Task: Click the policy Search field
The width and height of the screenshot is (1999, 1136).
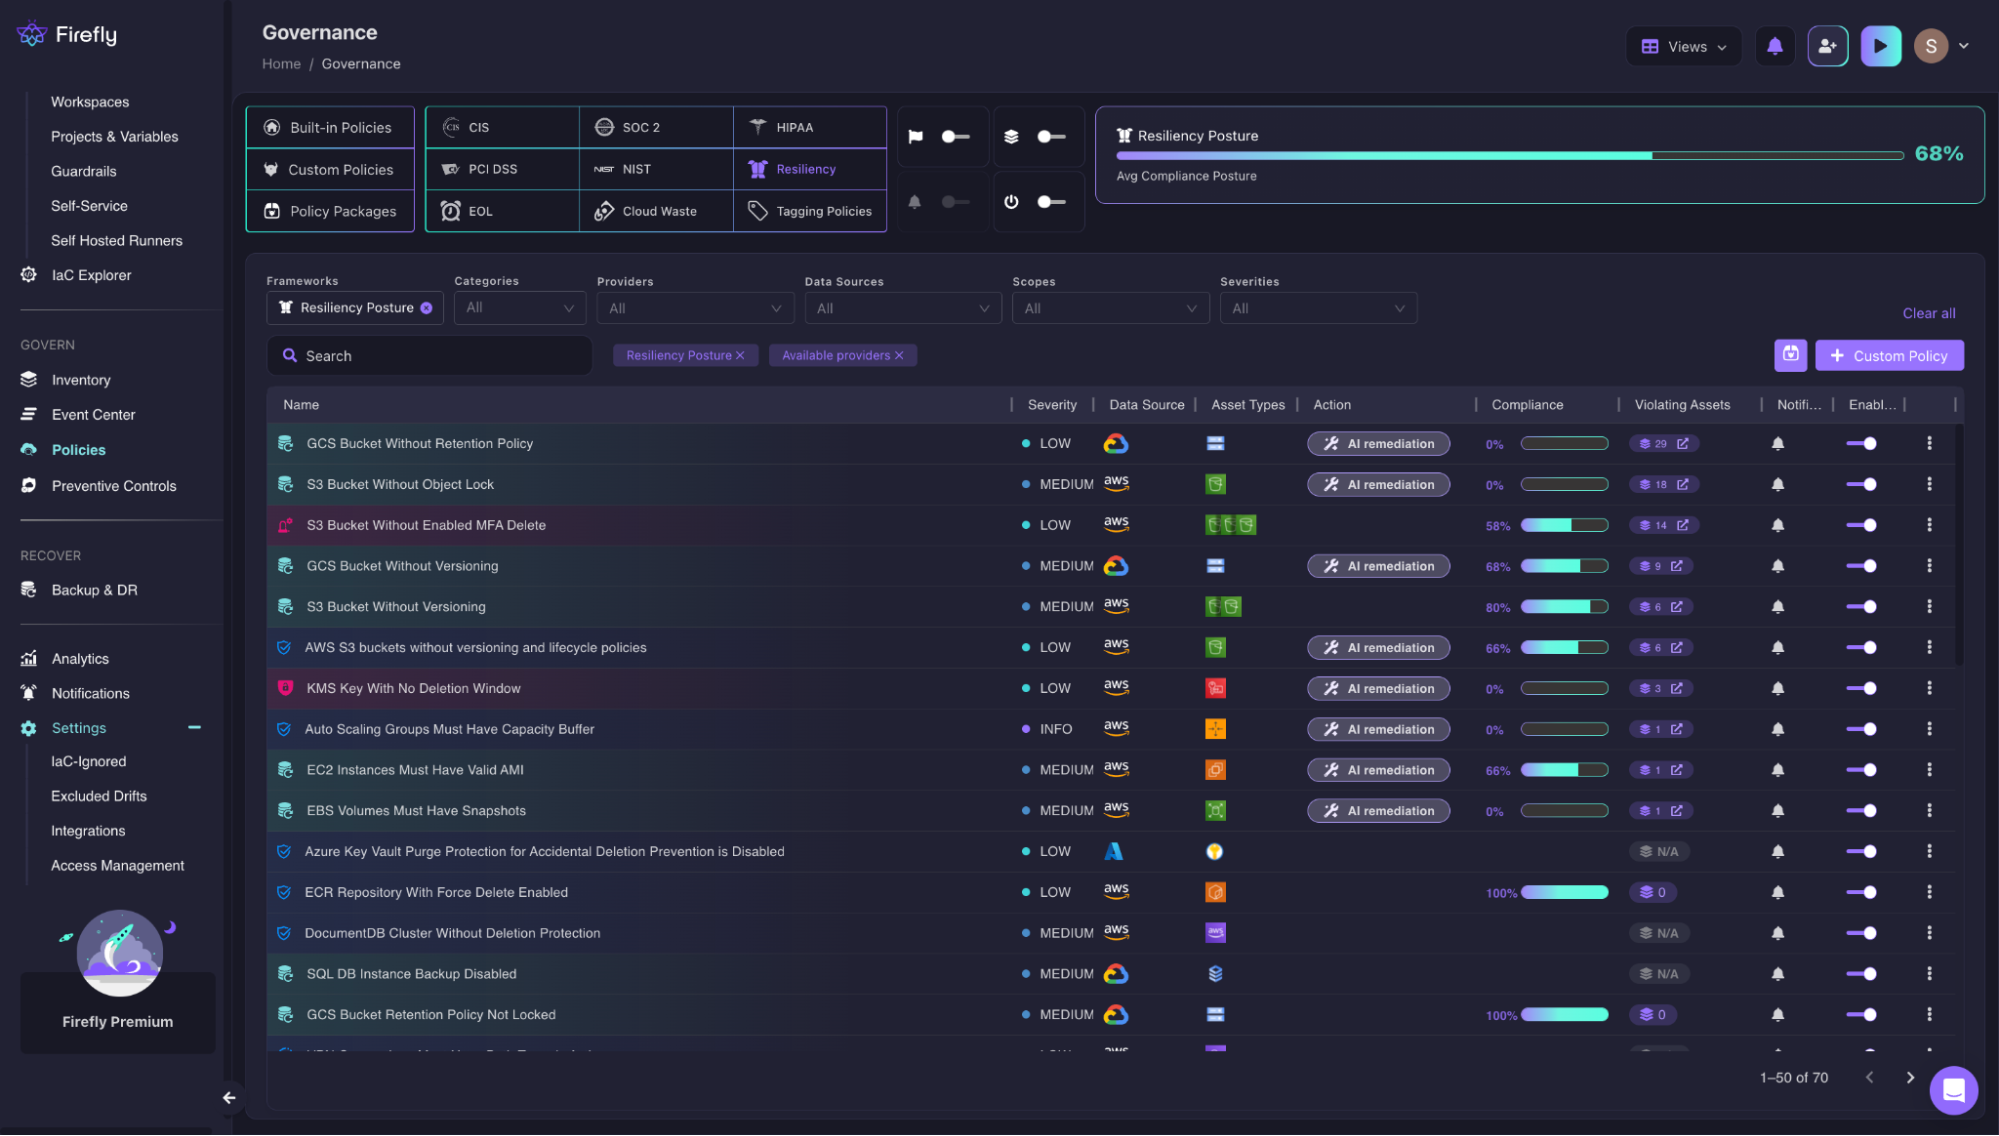Action: [429, 355]
